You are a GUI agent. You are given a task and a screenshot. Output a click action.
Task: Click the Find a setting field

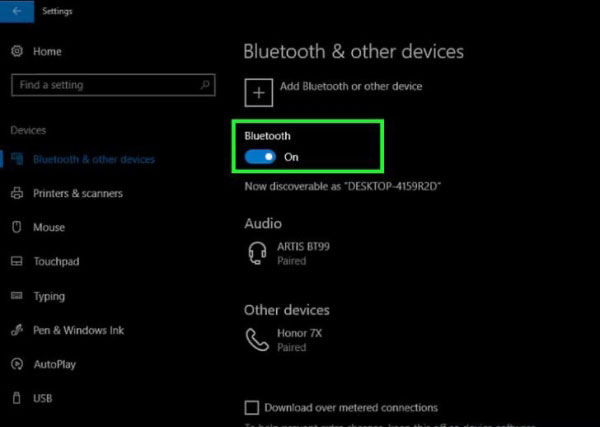point(113,85)
